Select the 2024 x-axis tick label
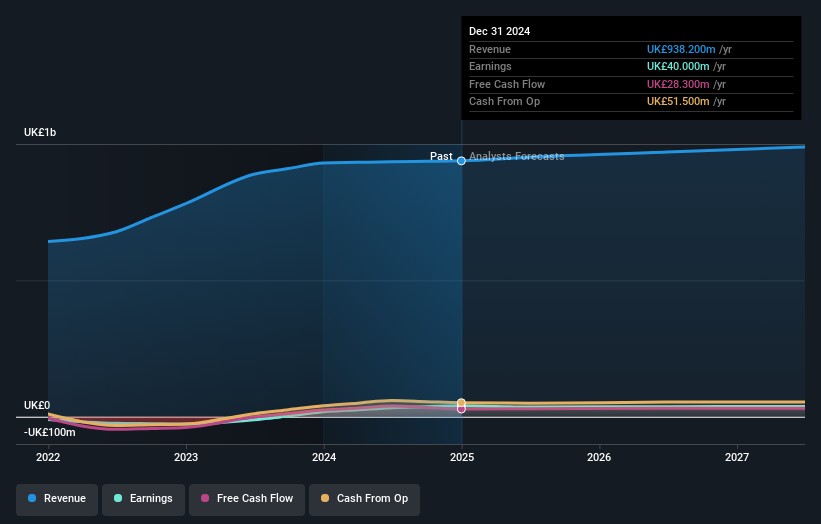Screen dimensions: 821x524 323,457
